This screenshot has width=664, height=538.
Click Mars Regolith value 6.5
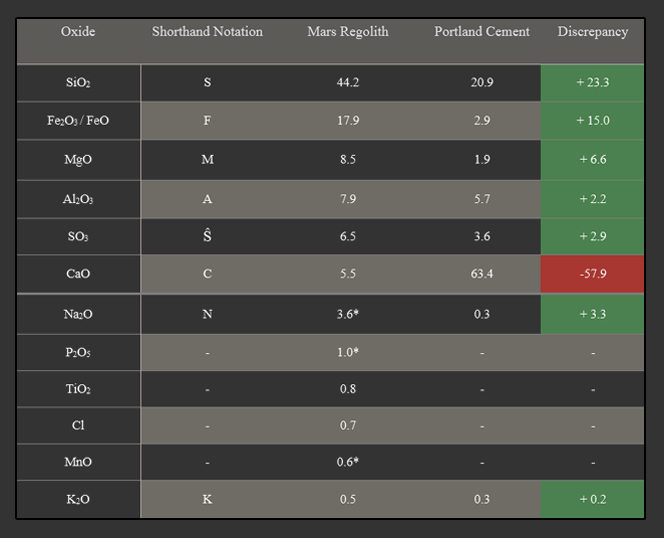click(348, 236)
